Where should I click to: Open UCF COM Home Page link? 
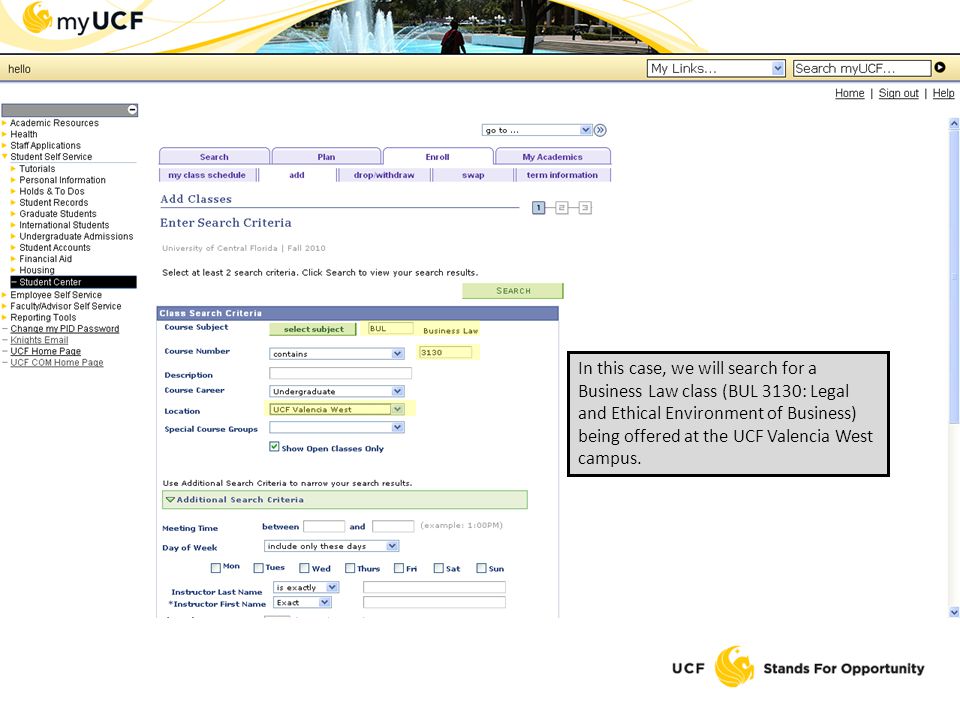point(56,362)
